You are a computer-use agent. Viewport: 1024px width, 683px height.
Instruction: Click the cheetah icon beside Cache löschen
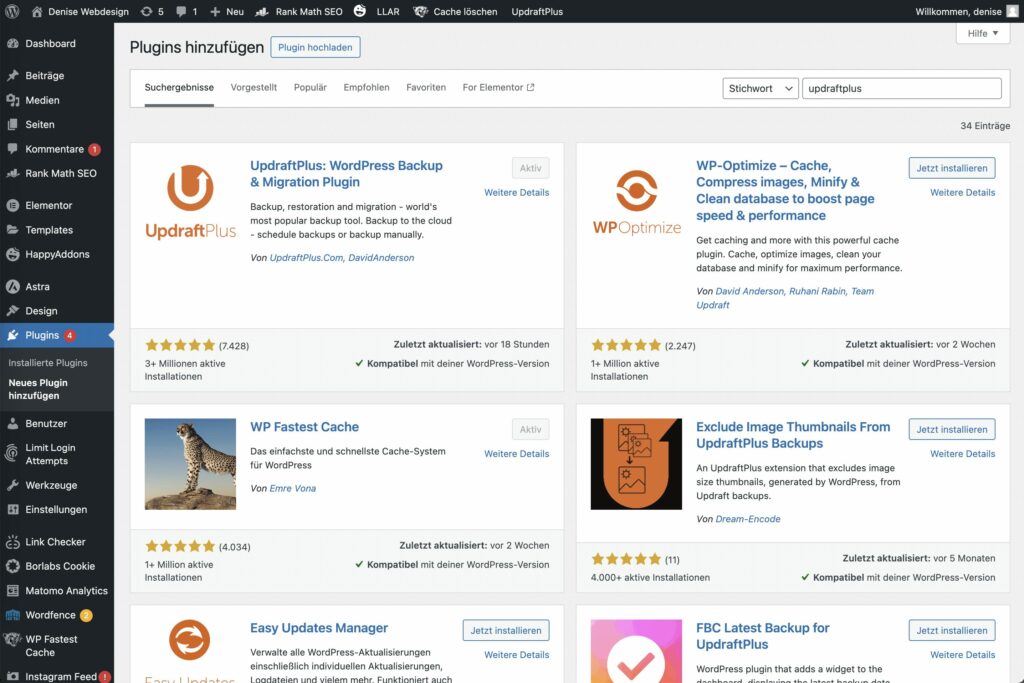[421, 11]
